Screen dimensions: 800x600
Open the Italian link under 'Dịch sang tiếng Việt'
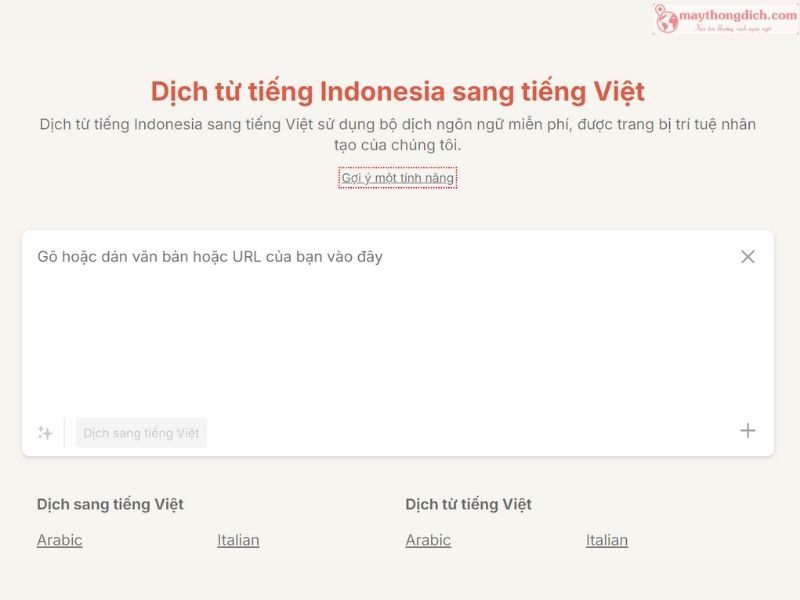click(237, 540)
